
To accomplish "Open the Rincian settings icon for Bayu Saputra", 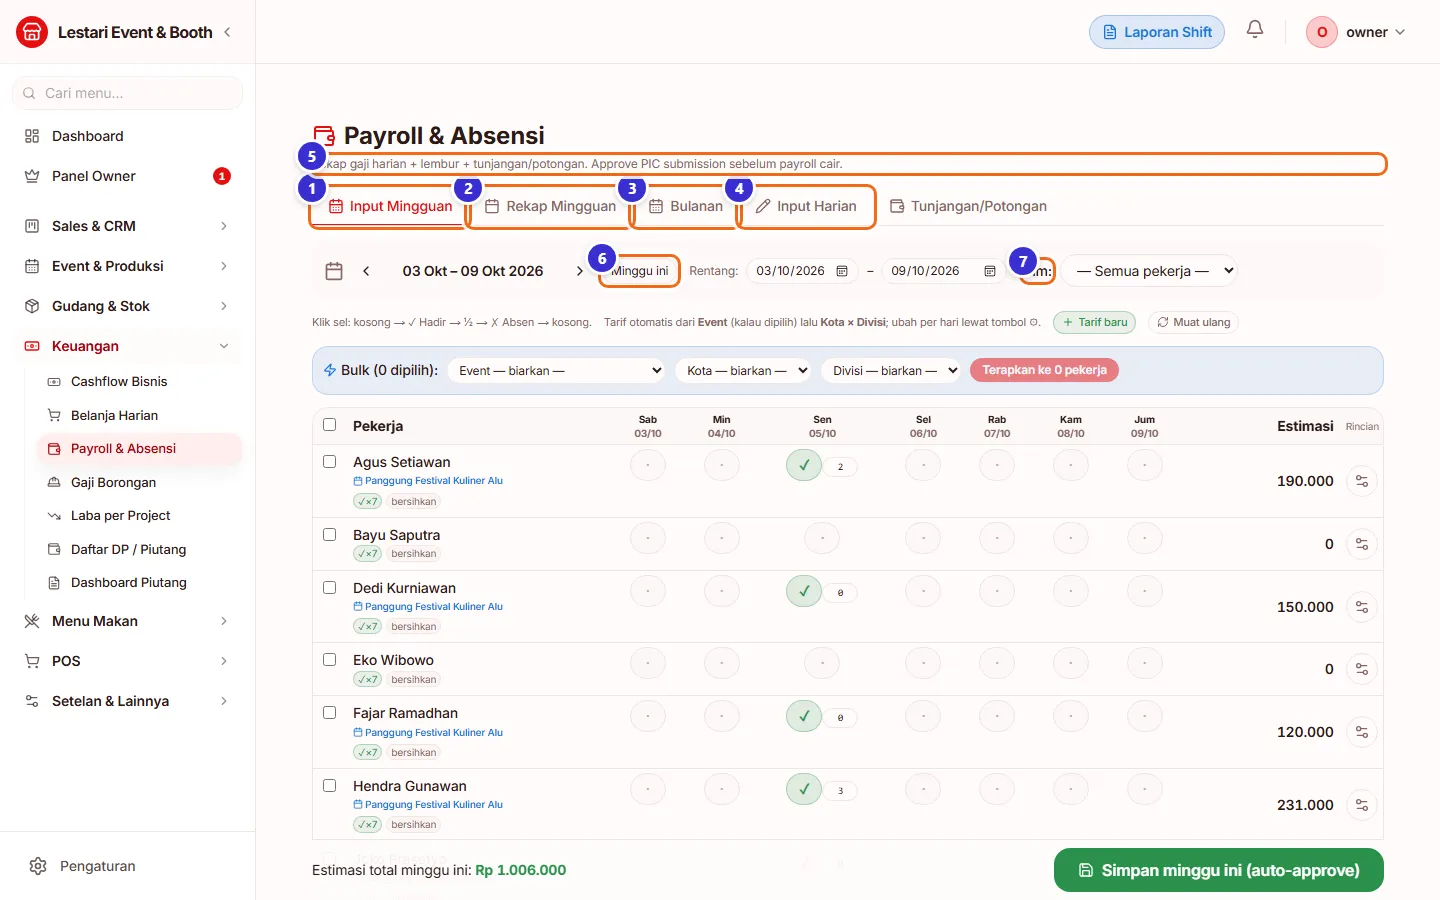I will coord(1361,544).
